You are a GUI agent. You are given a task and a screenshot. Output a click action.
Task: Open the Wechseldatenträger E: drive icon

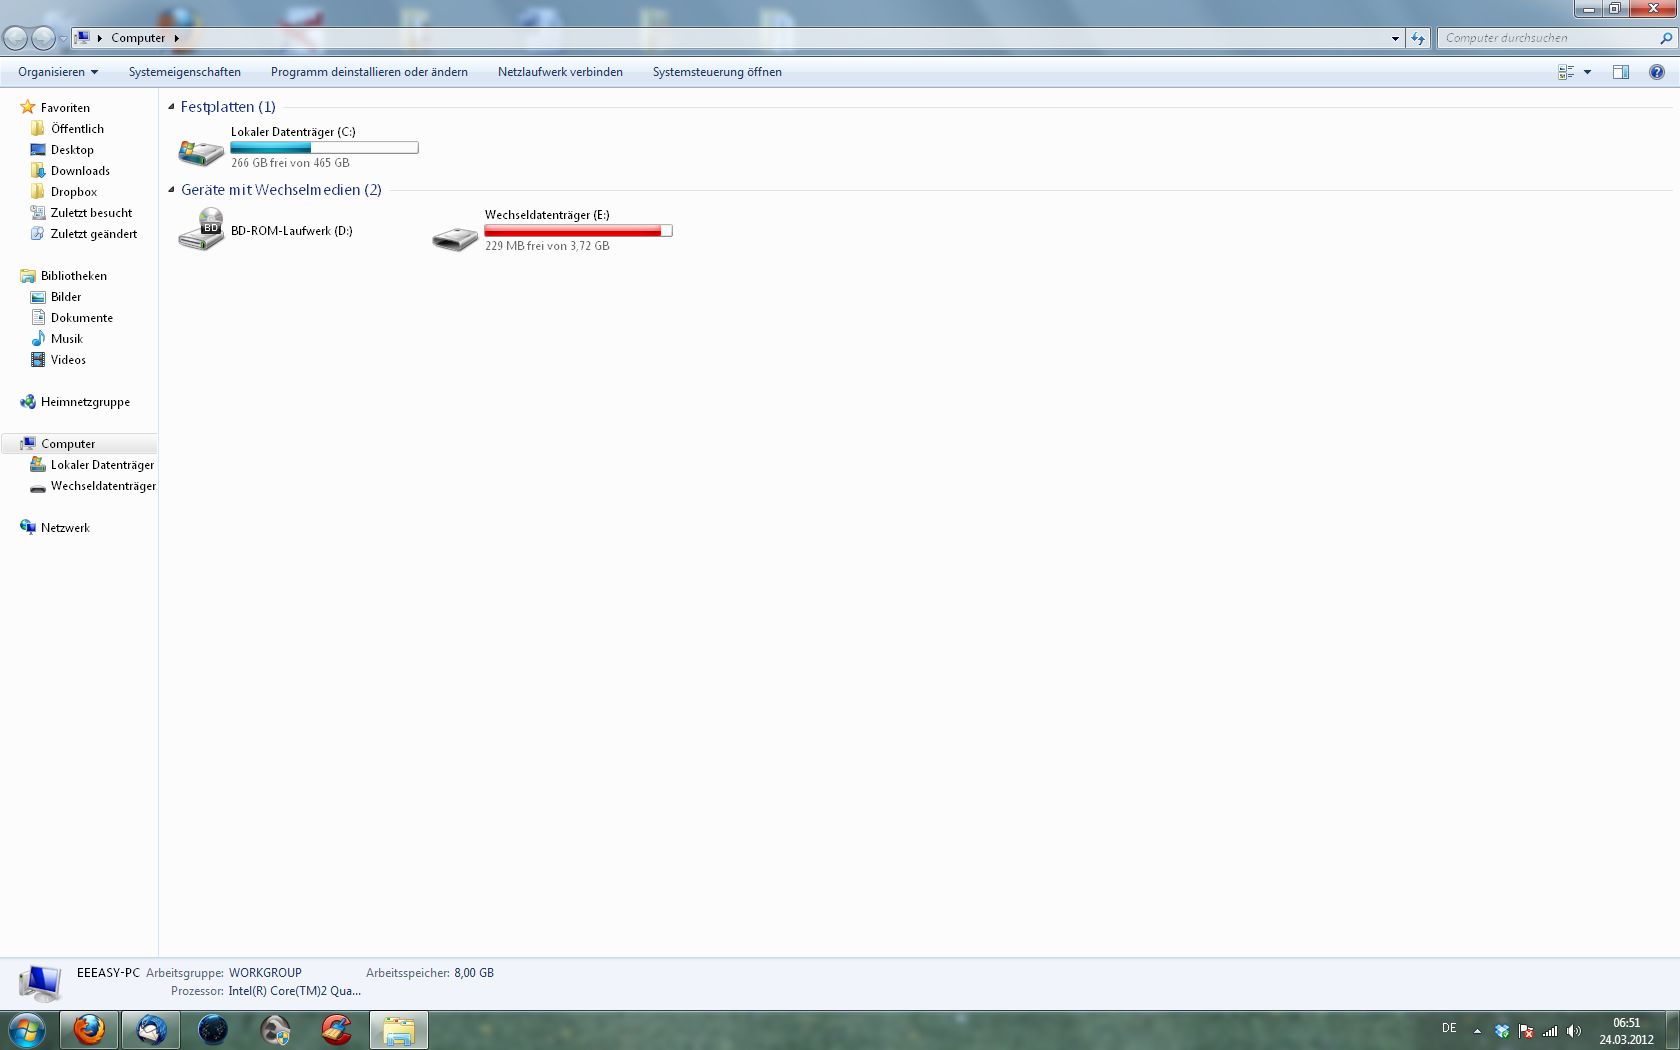click(455, 237)
